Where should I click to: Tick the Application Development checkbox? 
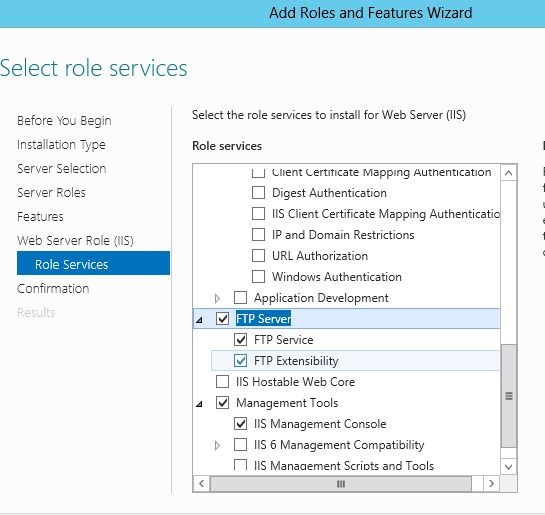241,297
